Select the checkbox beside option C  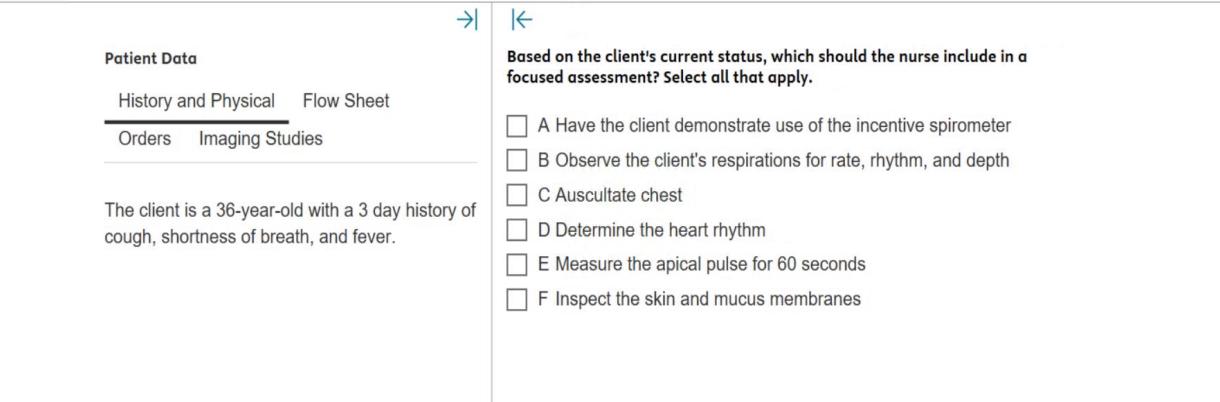click(x=517, y=196)
